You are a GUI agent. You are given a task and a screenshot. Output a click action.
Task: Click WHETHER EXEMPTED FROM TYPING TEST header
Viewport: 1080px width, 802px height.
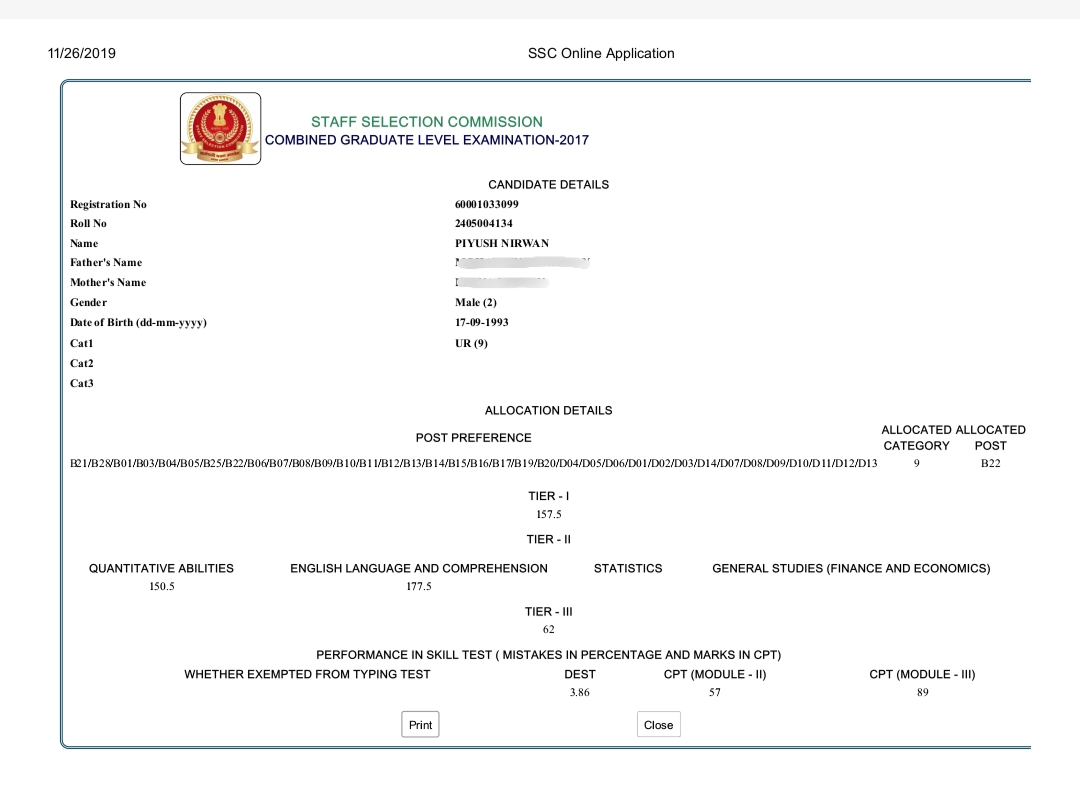[x=307, y=675]
